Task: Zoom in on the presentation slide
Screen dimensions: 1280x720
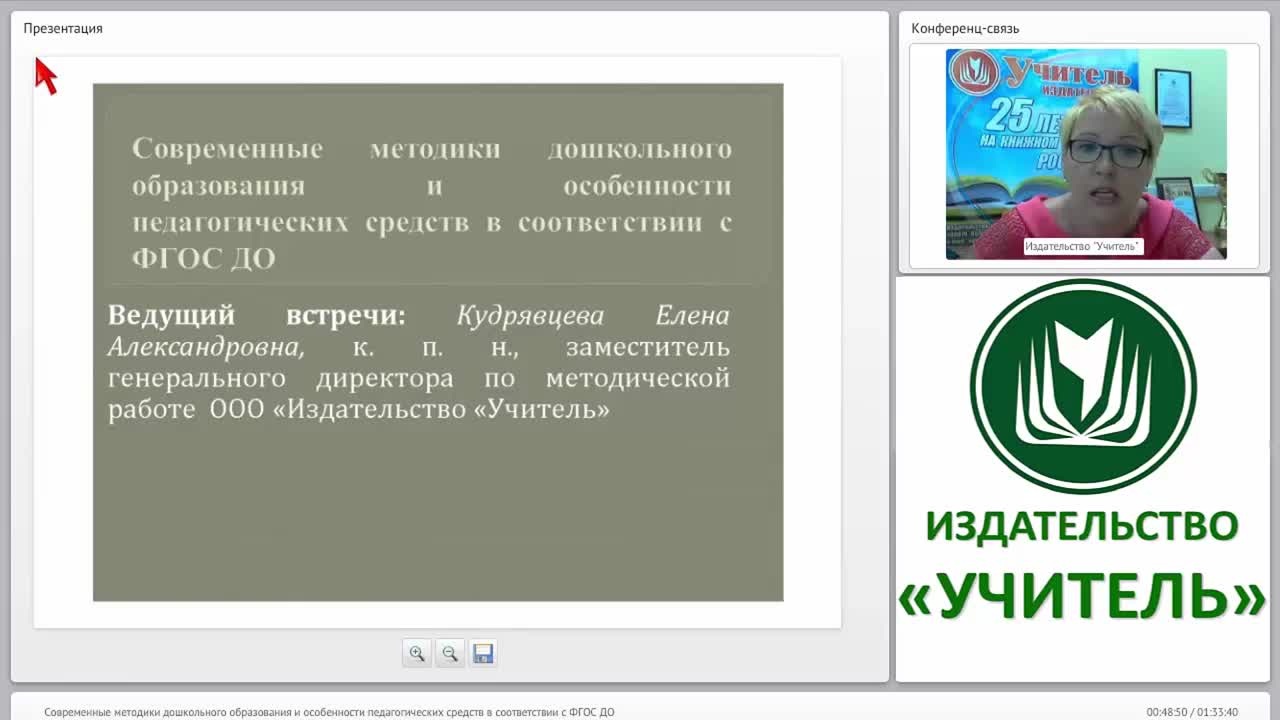Action: click(417, 653)
